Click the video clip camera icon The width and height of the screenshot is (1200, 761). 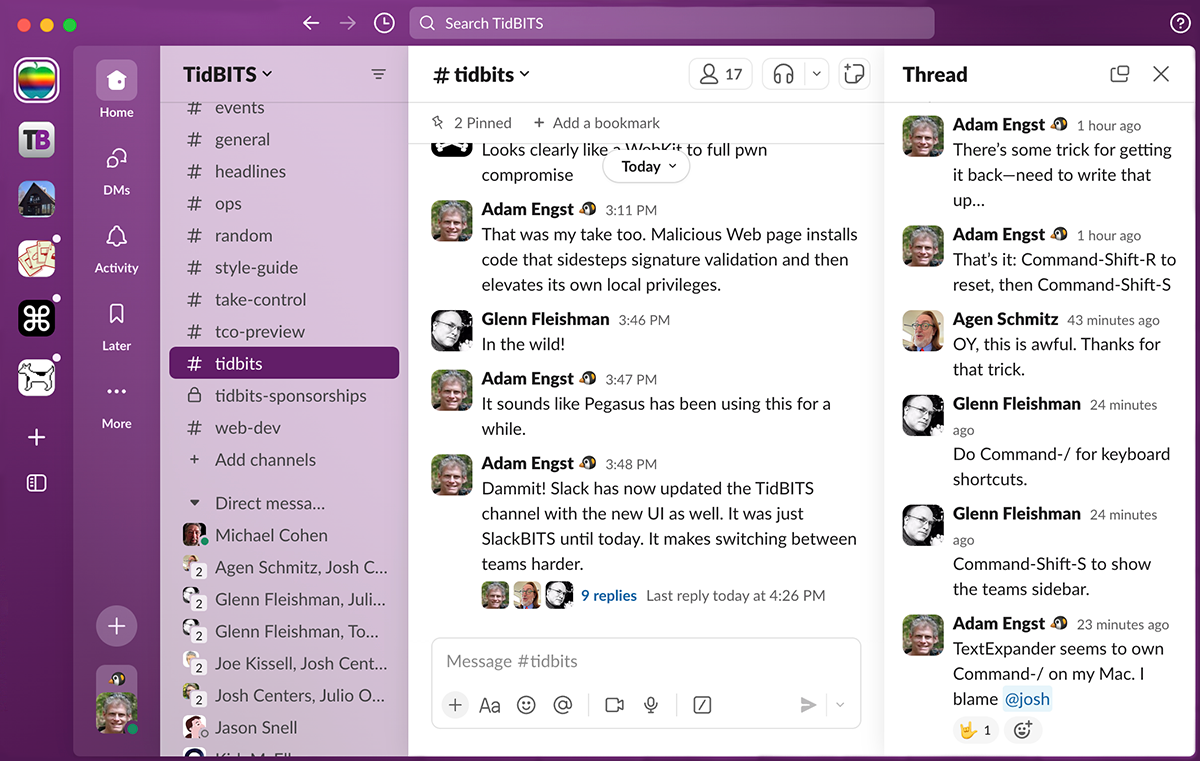point(614,705)
